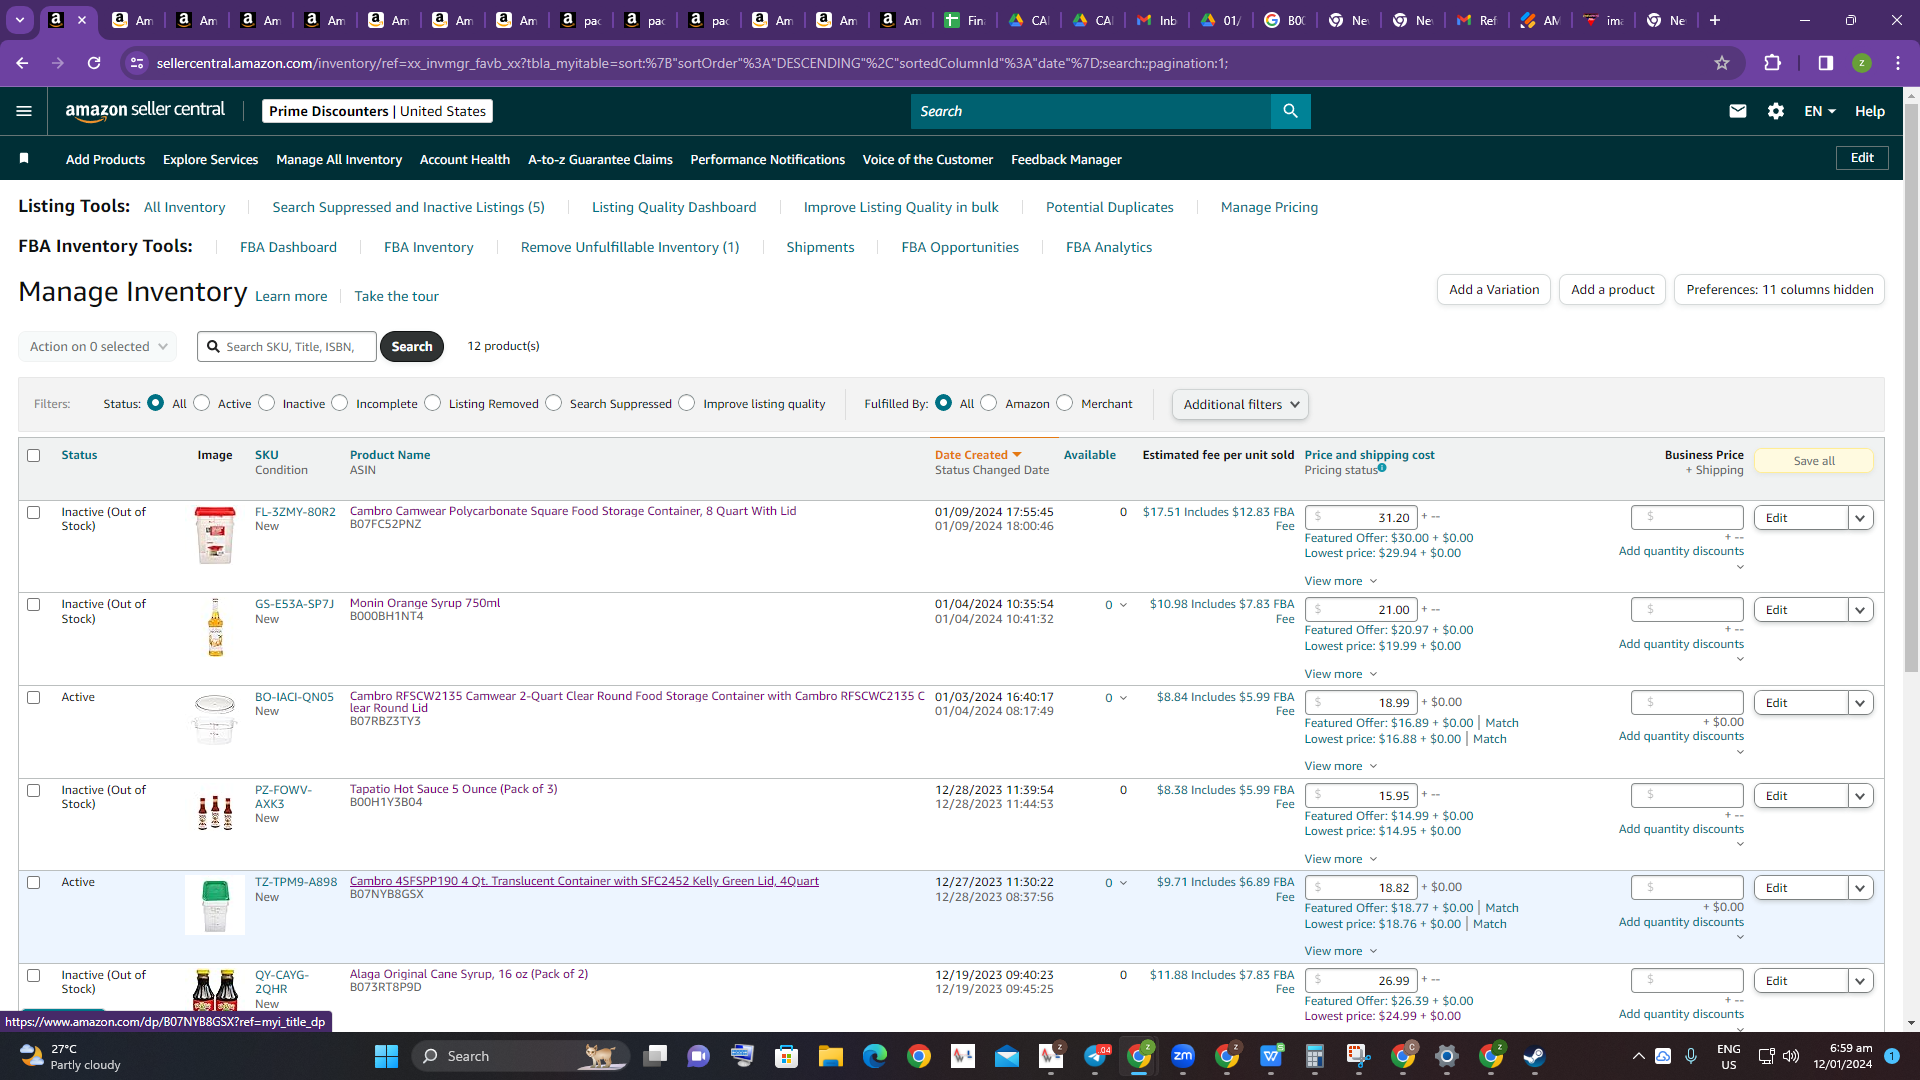The height and width of the screenshot is (1080, 1920).
Task: Open the settings gear icon
Action: 1776,111
